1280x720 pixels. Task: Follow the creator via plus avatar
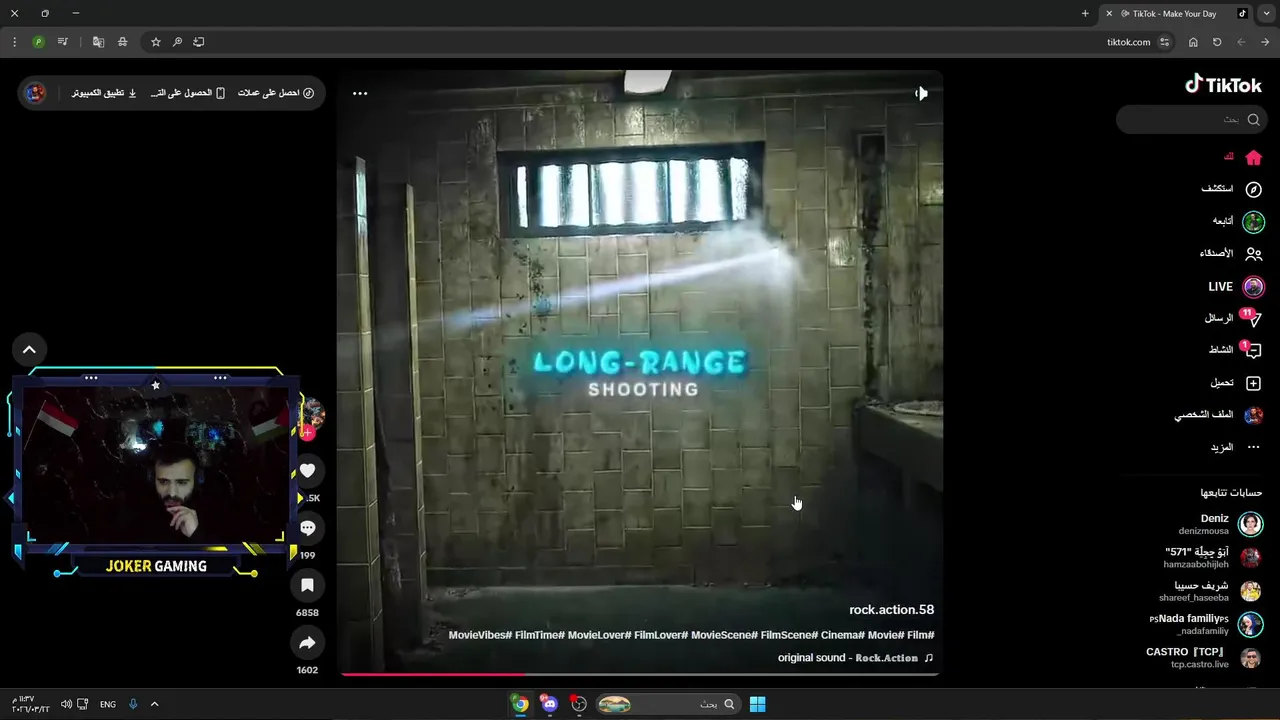309,433
